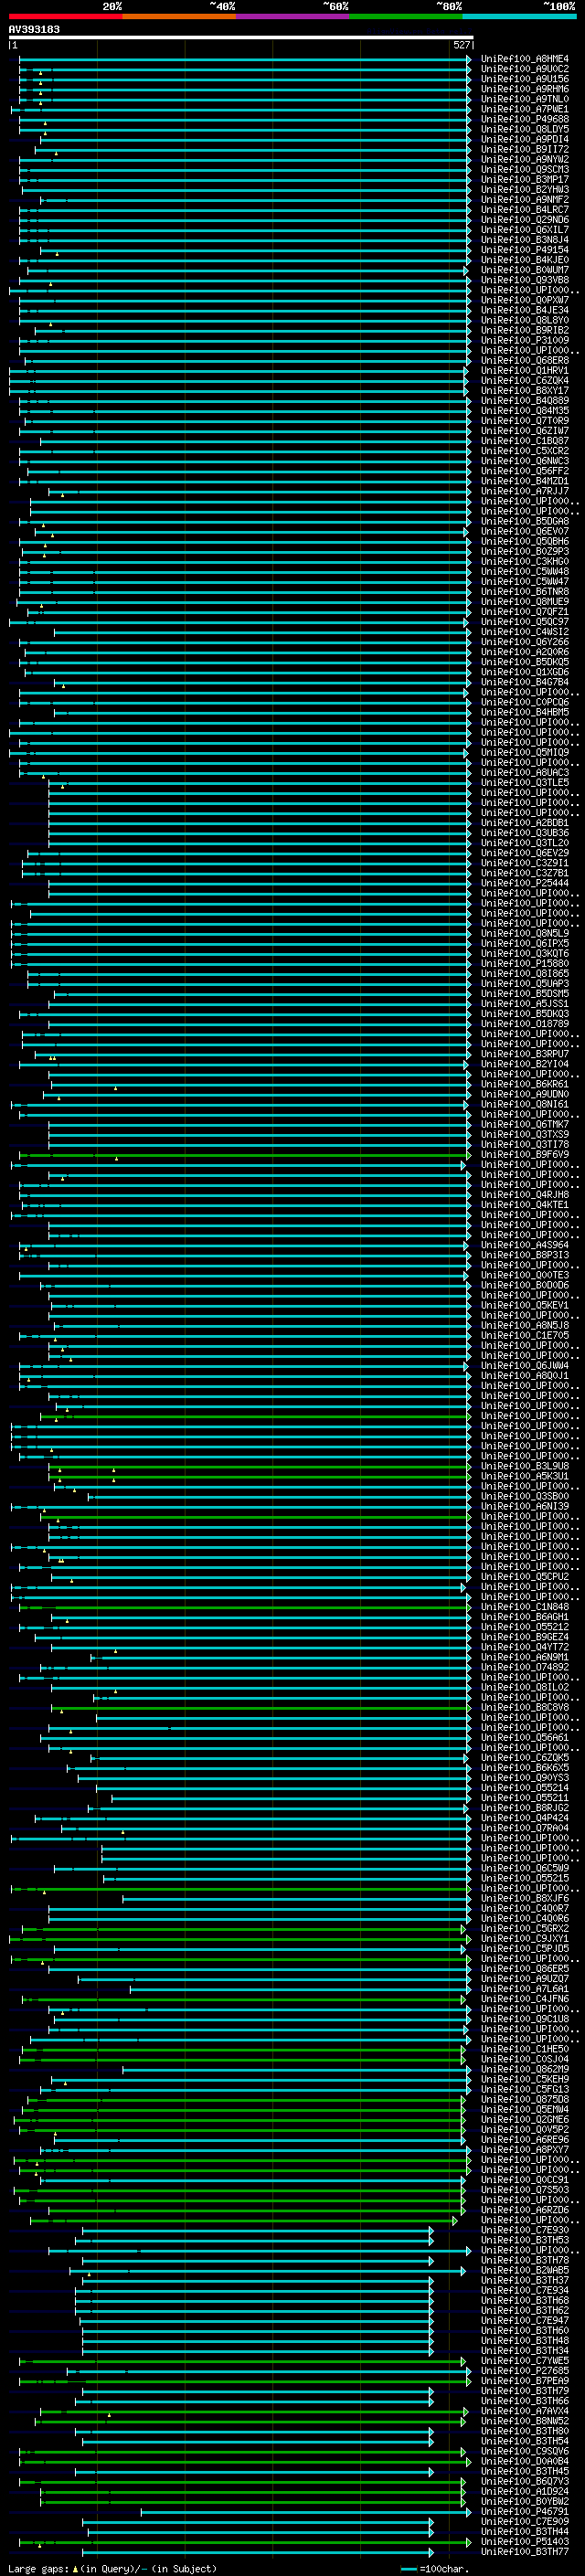Click the green ~80% identity legend segment
Viewport: 585px width, 2576px height.
[405, 16]
